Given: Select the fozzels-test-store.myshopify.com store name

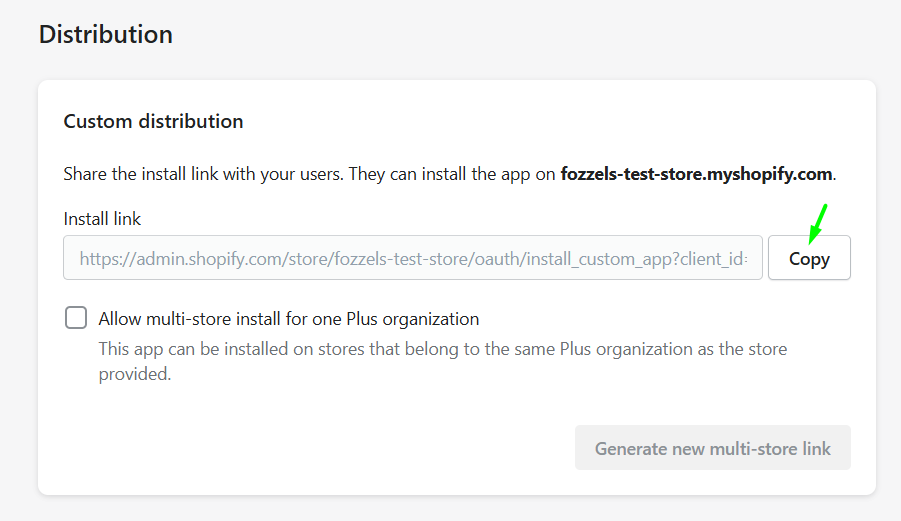Looking at the screenshot, I should pyautogui.click(x=696, y=173).
